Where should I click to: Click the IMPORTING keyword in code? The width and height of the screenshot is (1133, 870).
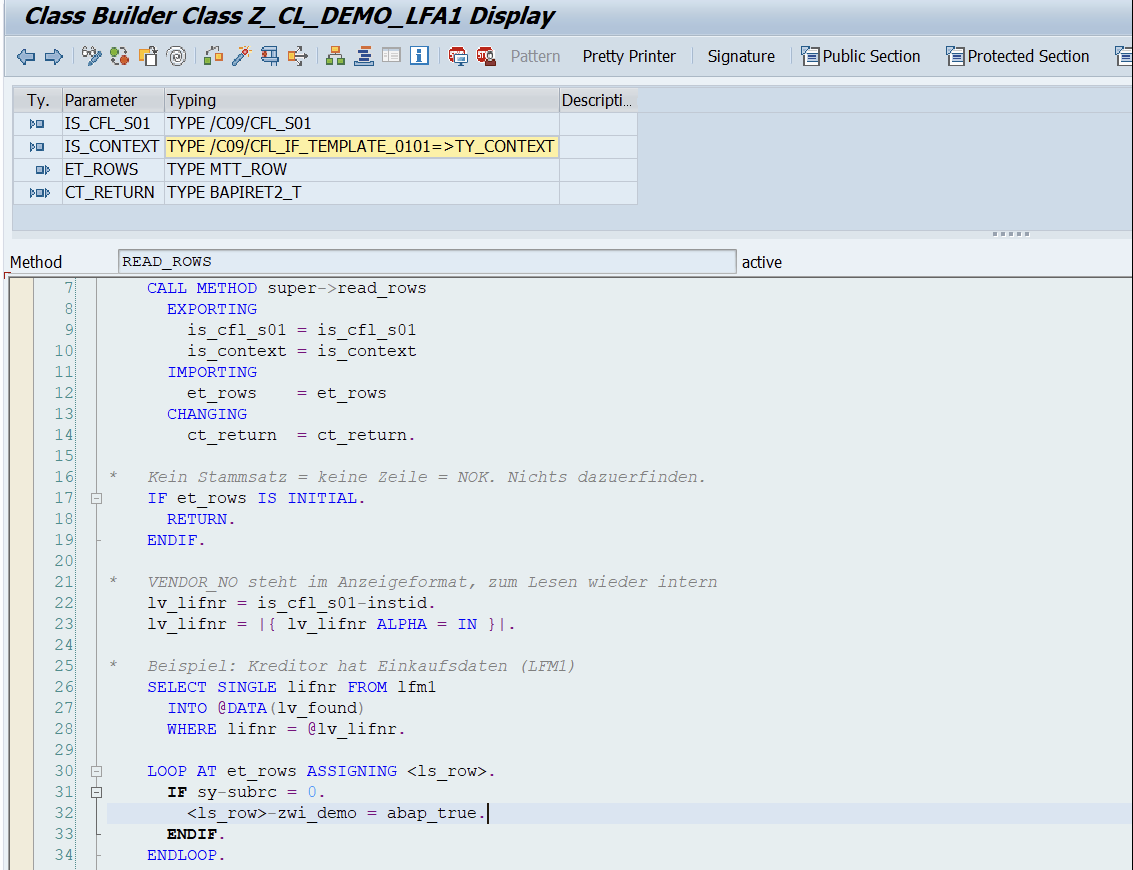[x=212, y=372]
